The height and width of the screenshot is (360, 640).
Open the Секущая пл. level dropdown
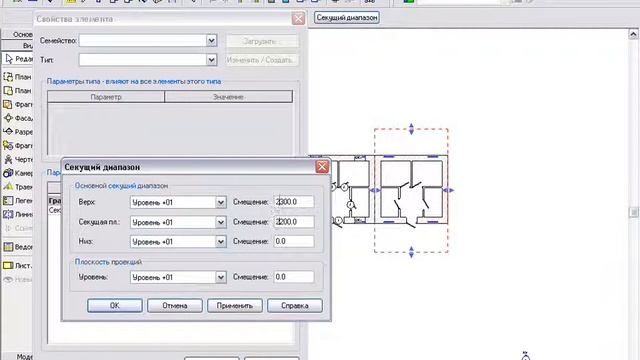(220, 222)
